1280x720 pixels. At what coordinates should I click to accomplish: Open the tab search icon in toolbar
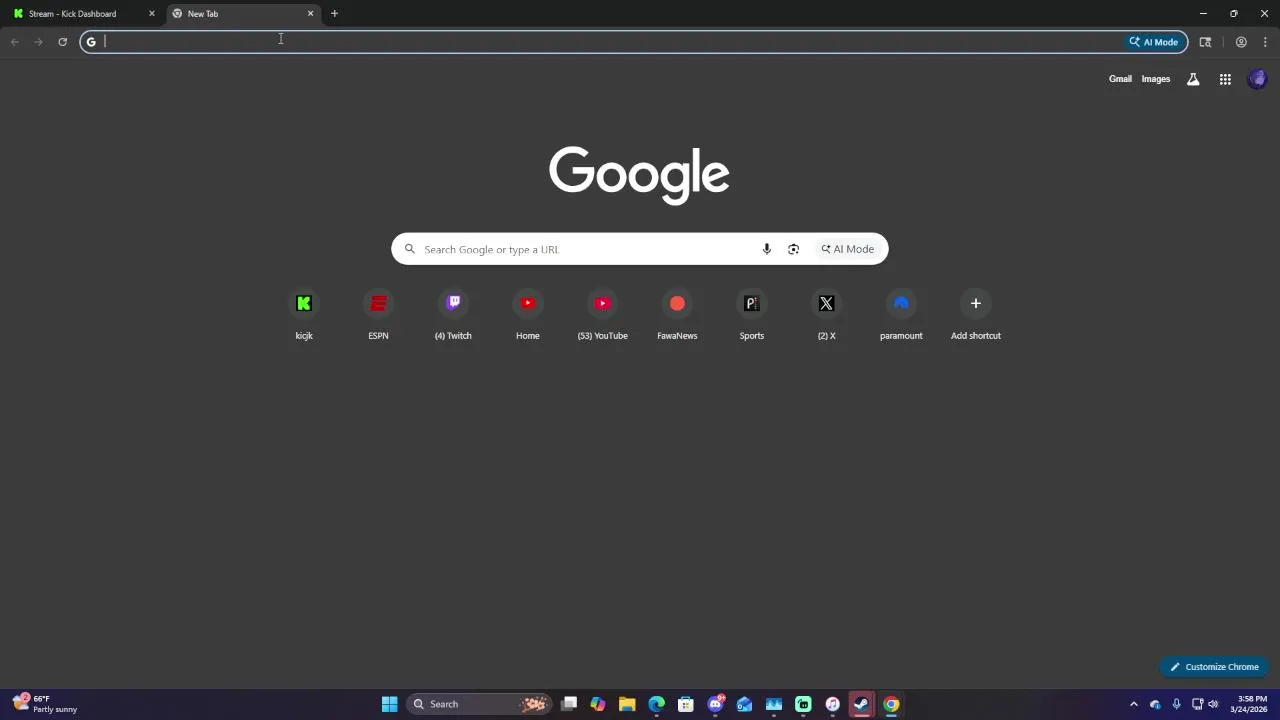click(x=1205, y=42)
